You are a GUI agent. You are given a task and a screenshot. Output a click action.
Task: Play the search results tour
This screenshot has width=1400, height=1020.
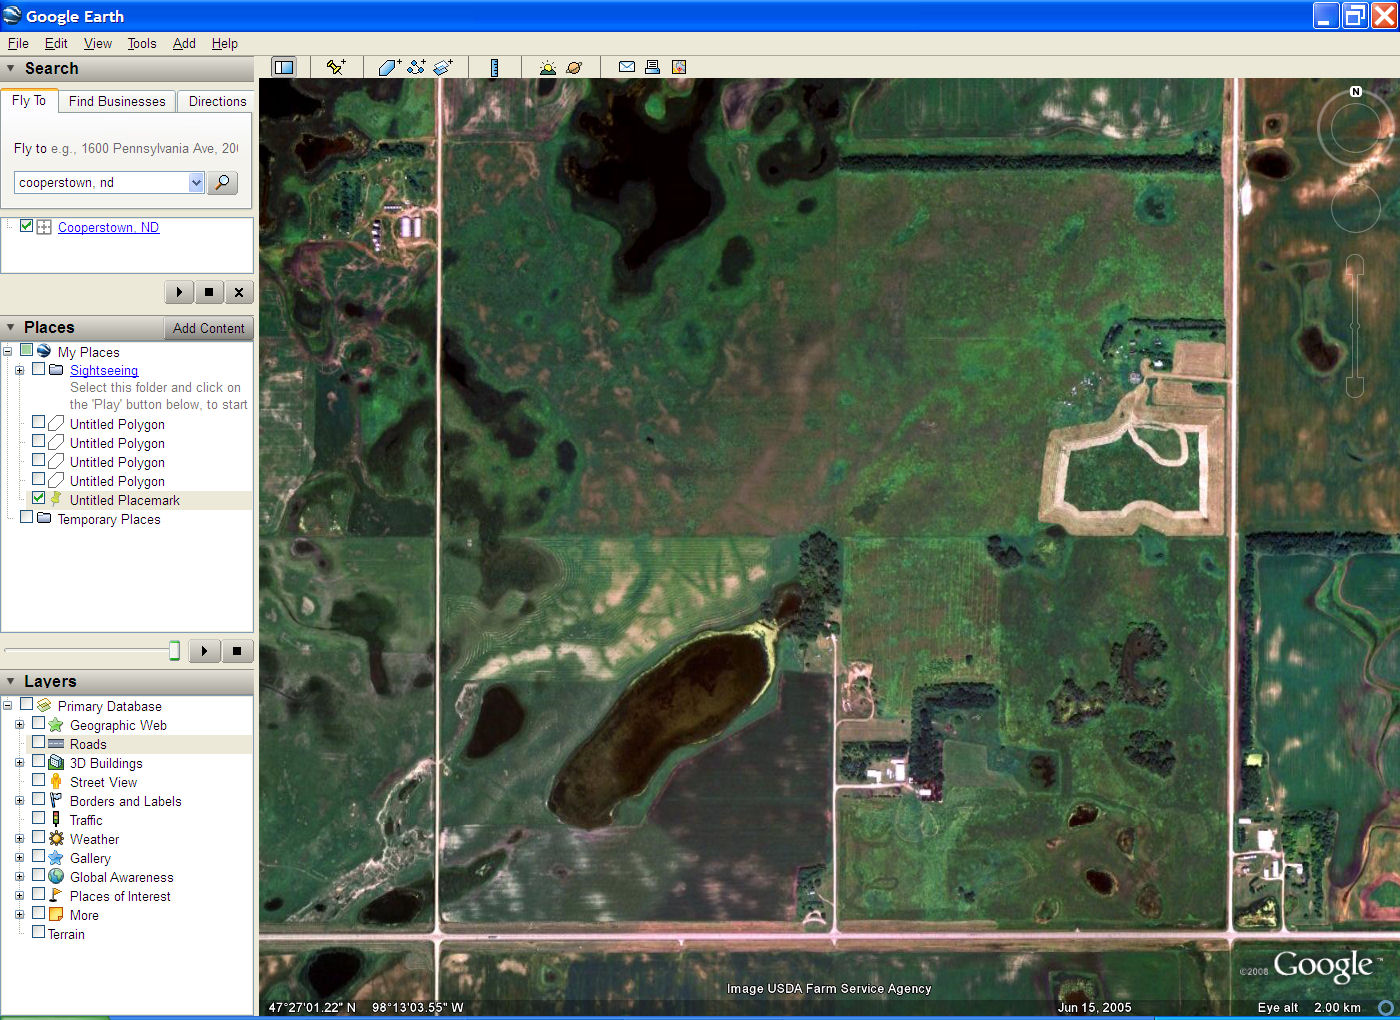coord(179,292)
